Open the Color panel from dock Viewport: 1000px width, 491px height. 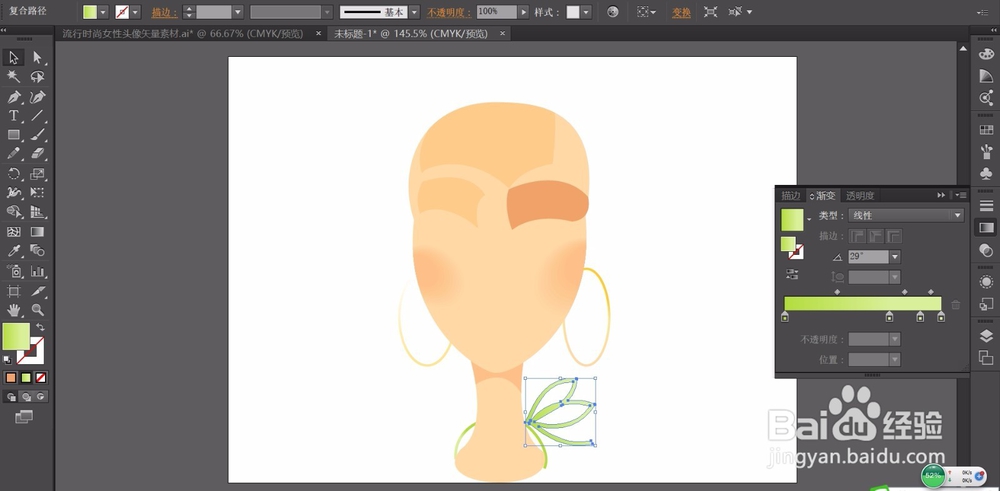[x=986, y=55]
